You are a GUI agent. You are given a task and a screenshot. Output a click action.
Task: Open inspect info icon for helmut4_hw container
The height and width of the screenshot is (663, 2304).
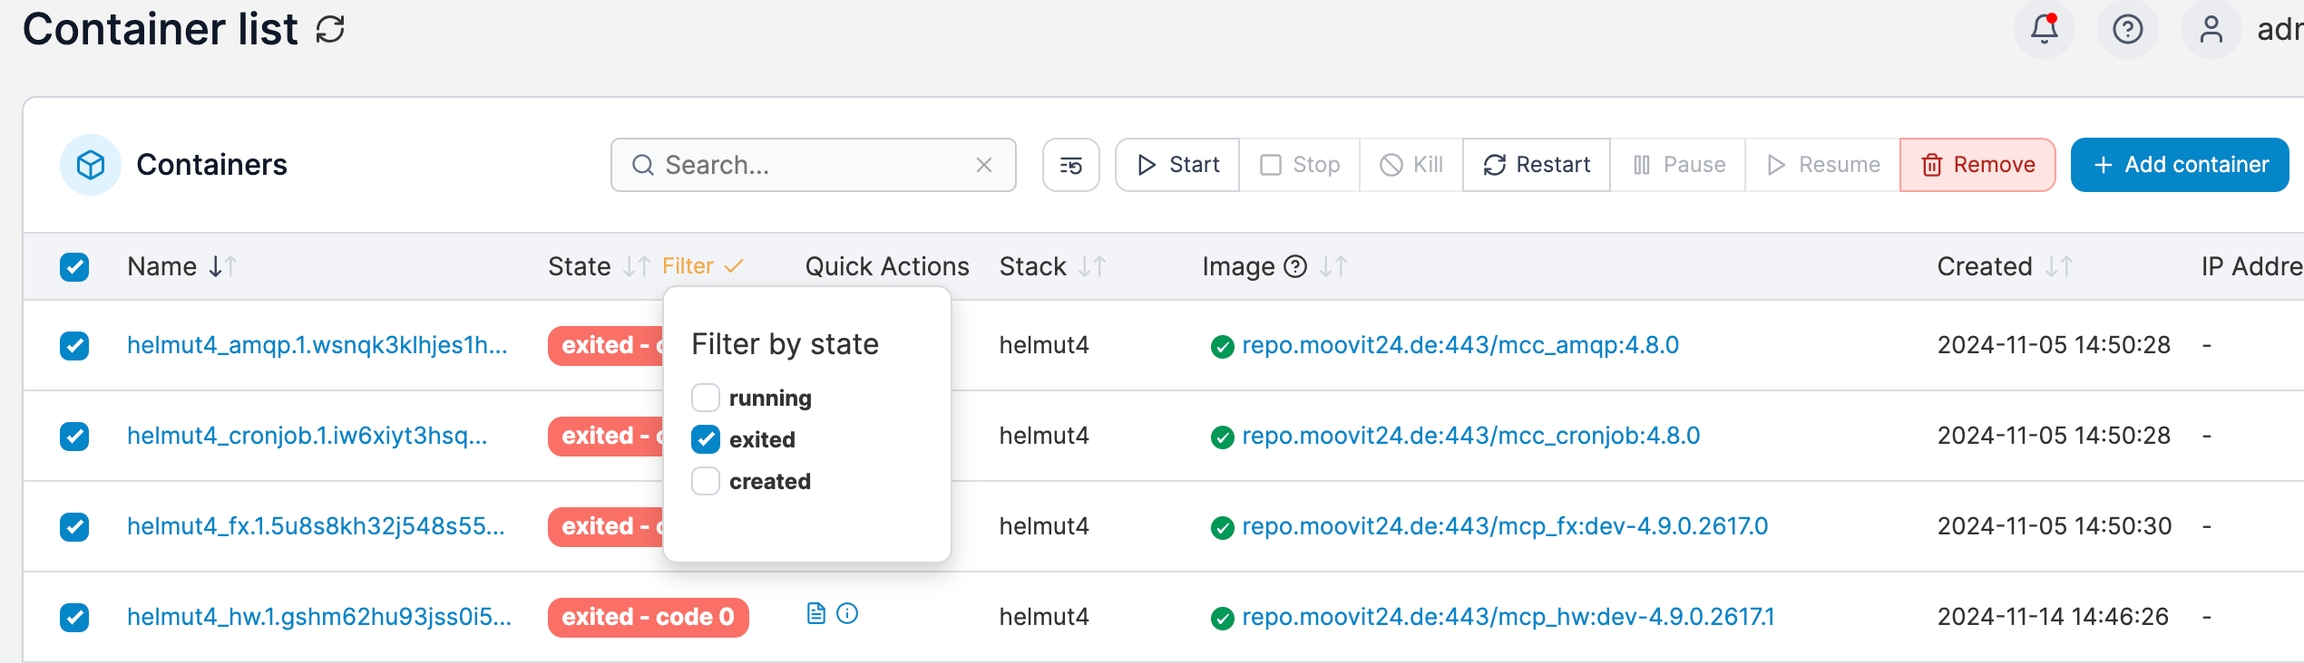tap(847, 614)
